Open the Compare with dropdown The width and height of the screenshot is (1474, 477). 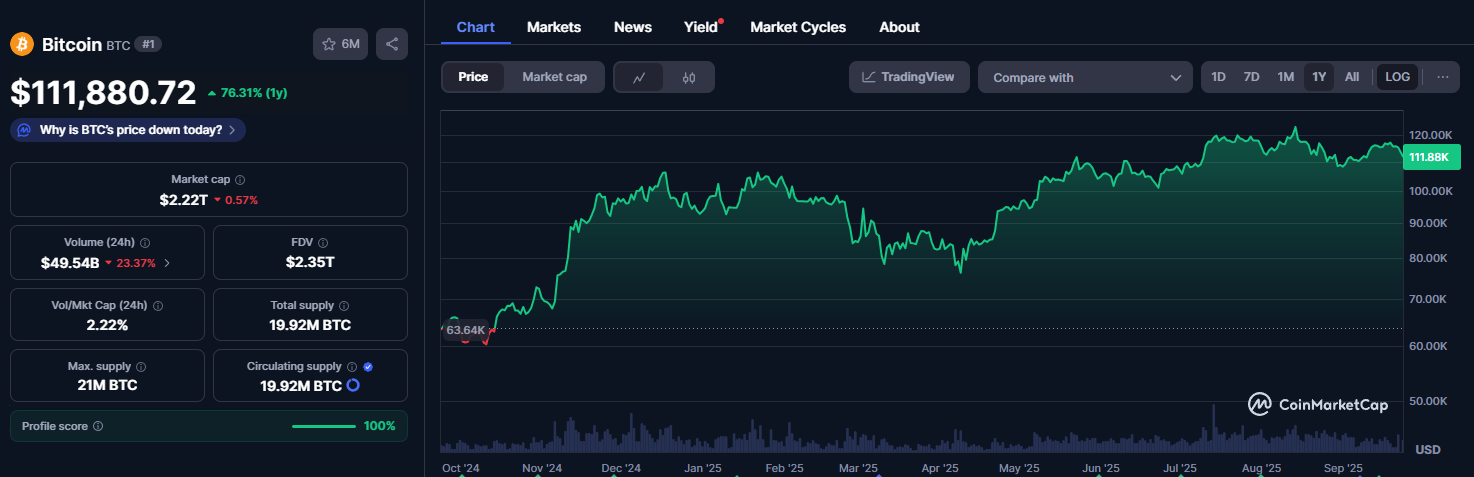[1085, 77]
